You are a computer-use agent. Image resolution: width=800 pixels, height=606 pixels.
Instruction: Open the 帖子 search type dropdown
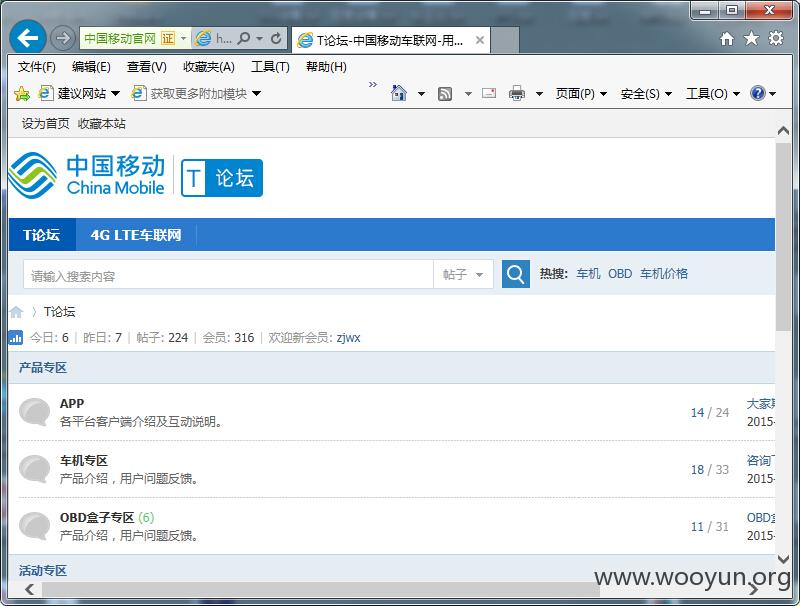[x=463, y=274]
